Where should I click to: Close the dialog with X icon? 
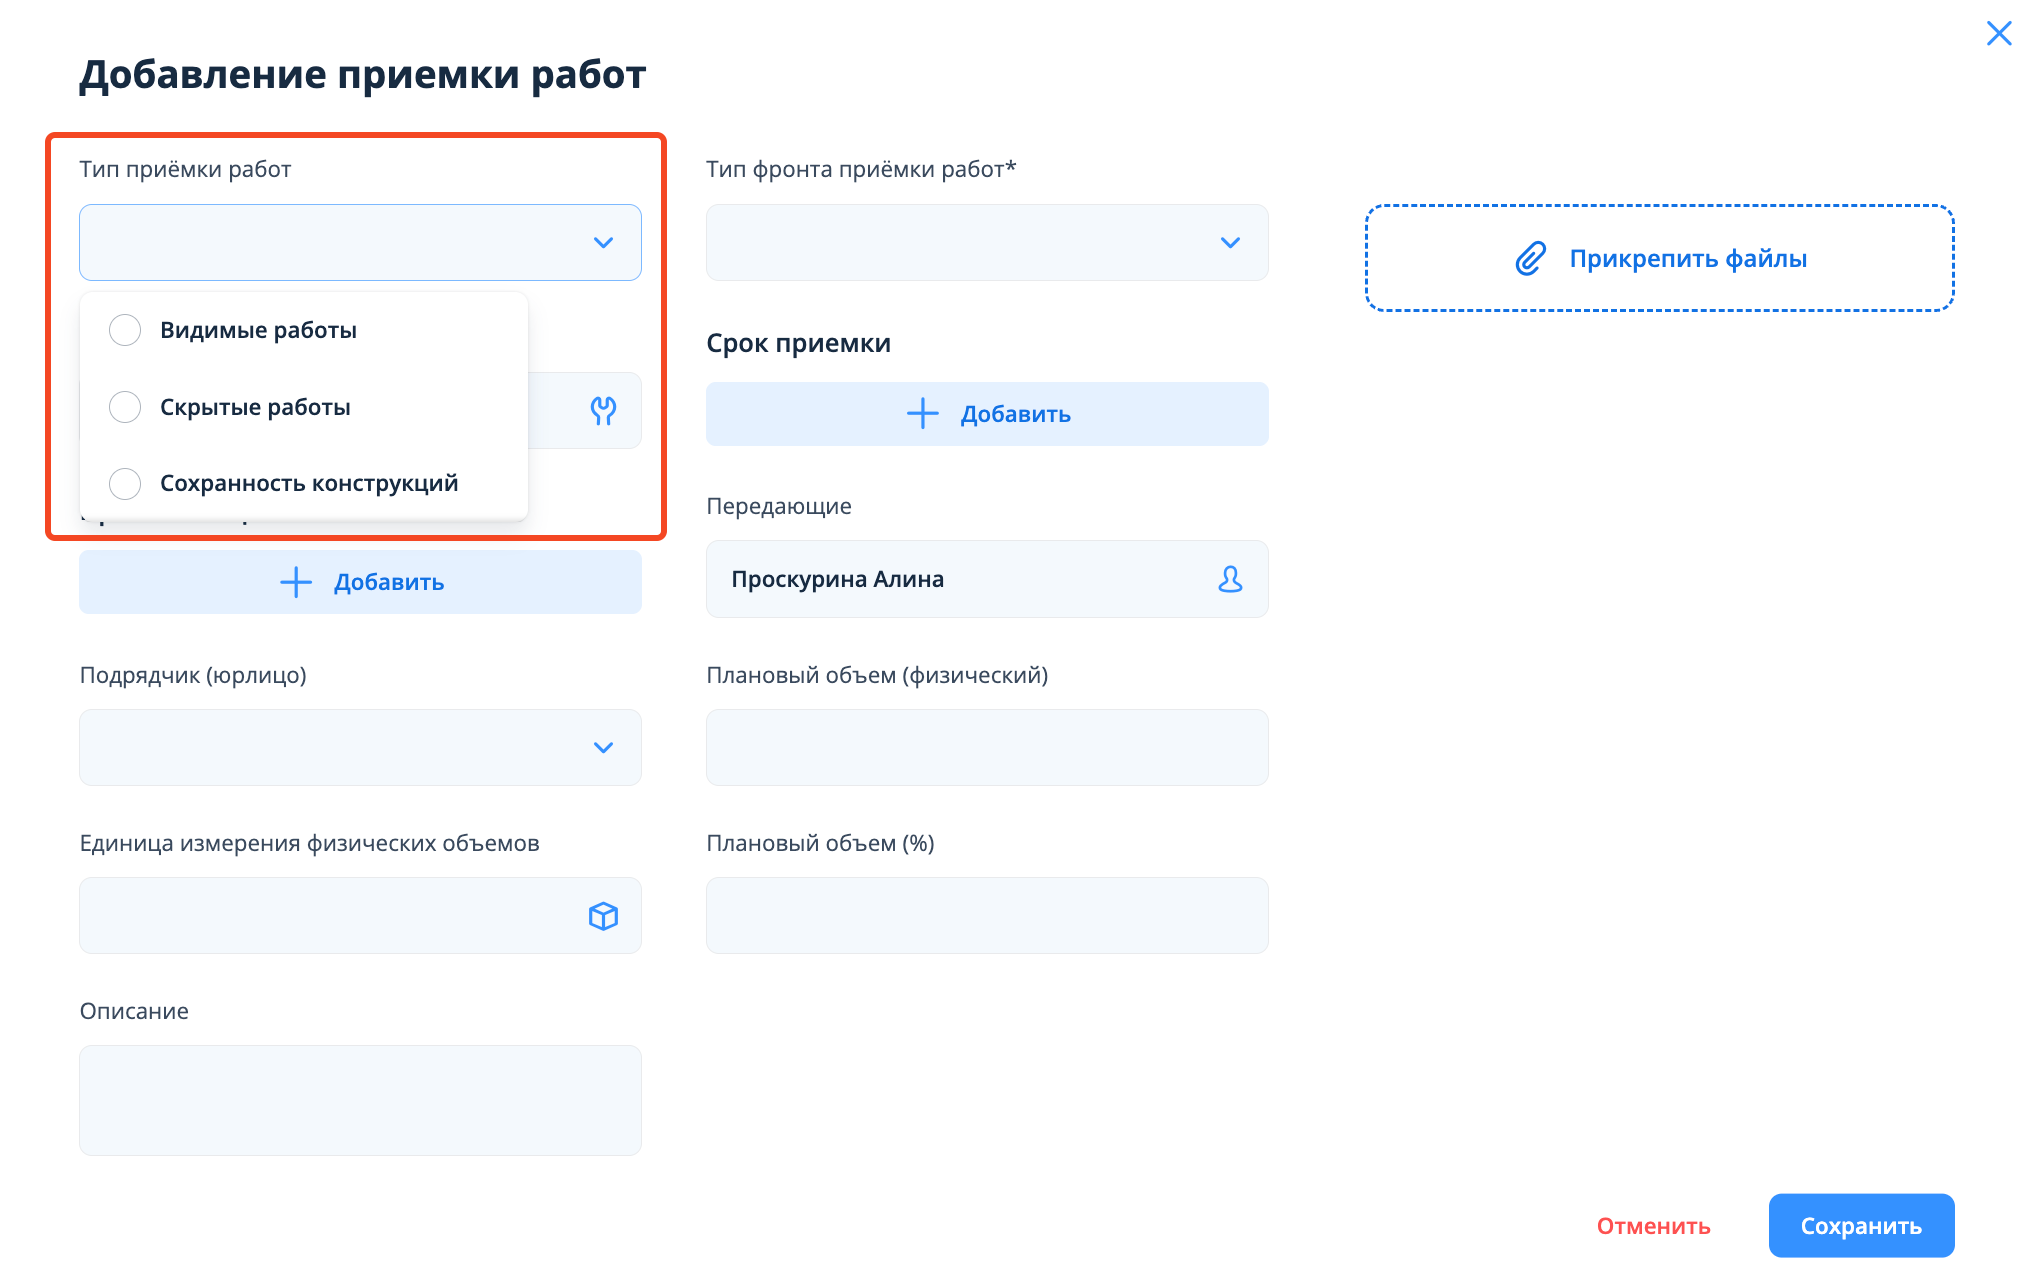(x=1998, y=34)
